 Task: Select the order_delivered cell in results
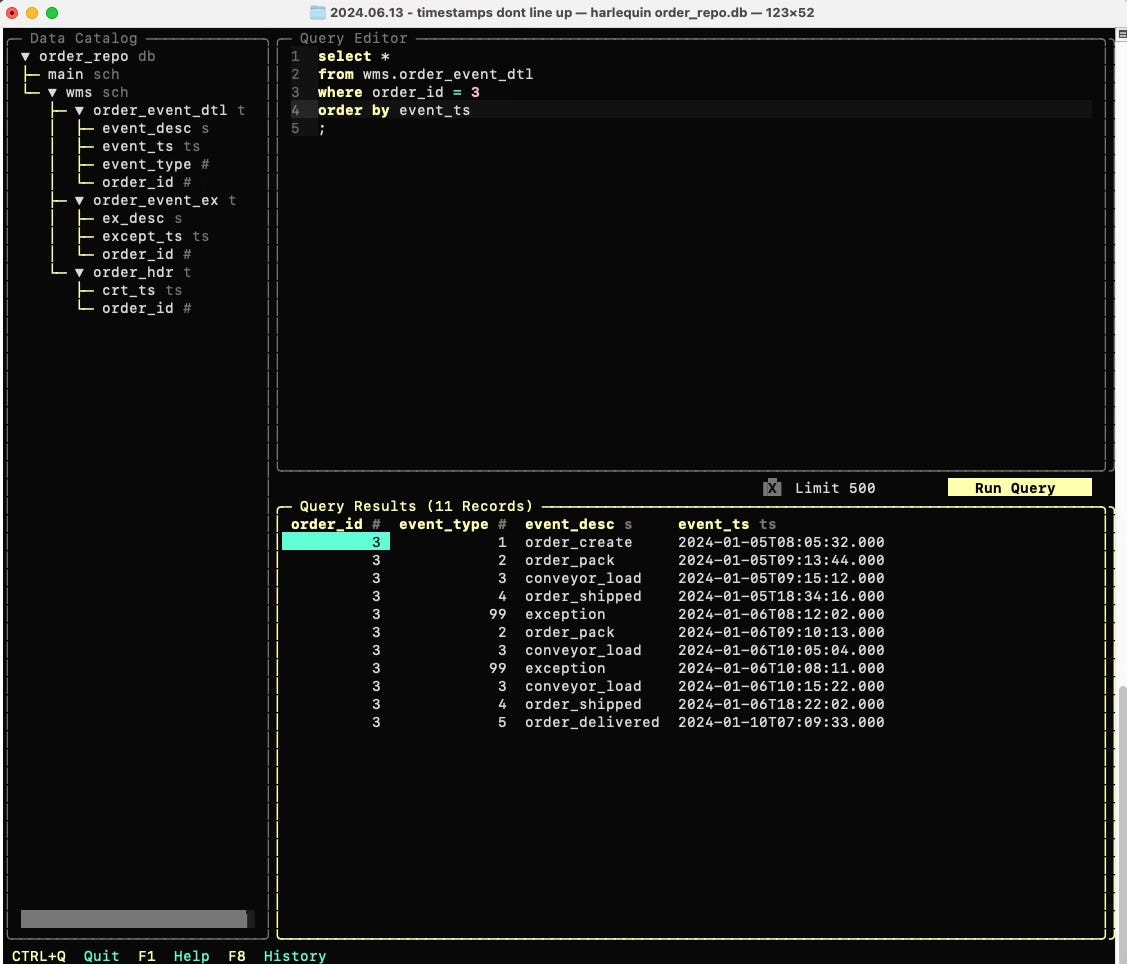(592, 722)
